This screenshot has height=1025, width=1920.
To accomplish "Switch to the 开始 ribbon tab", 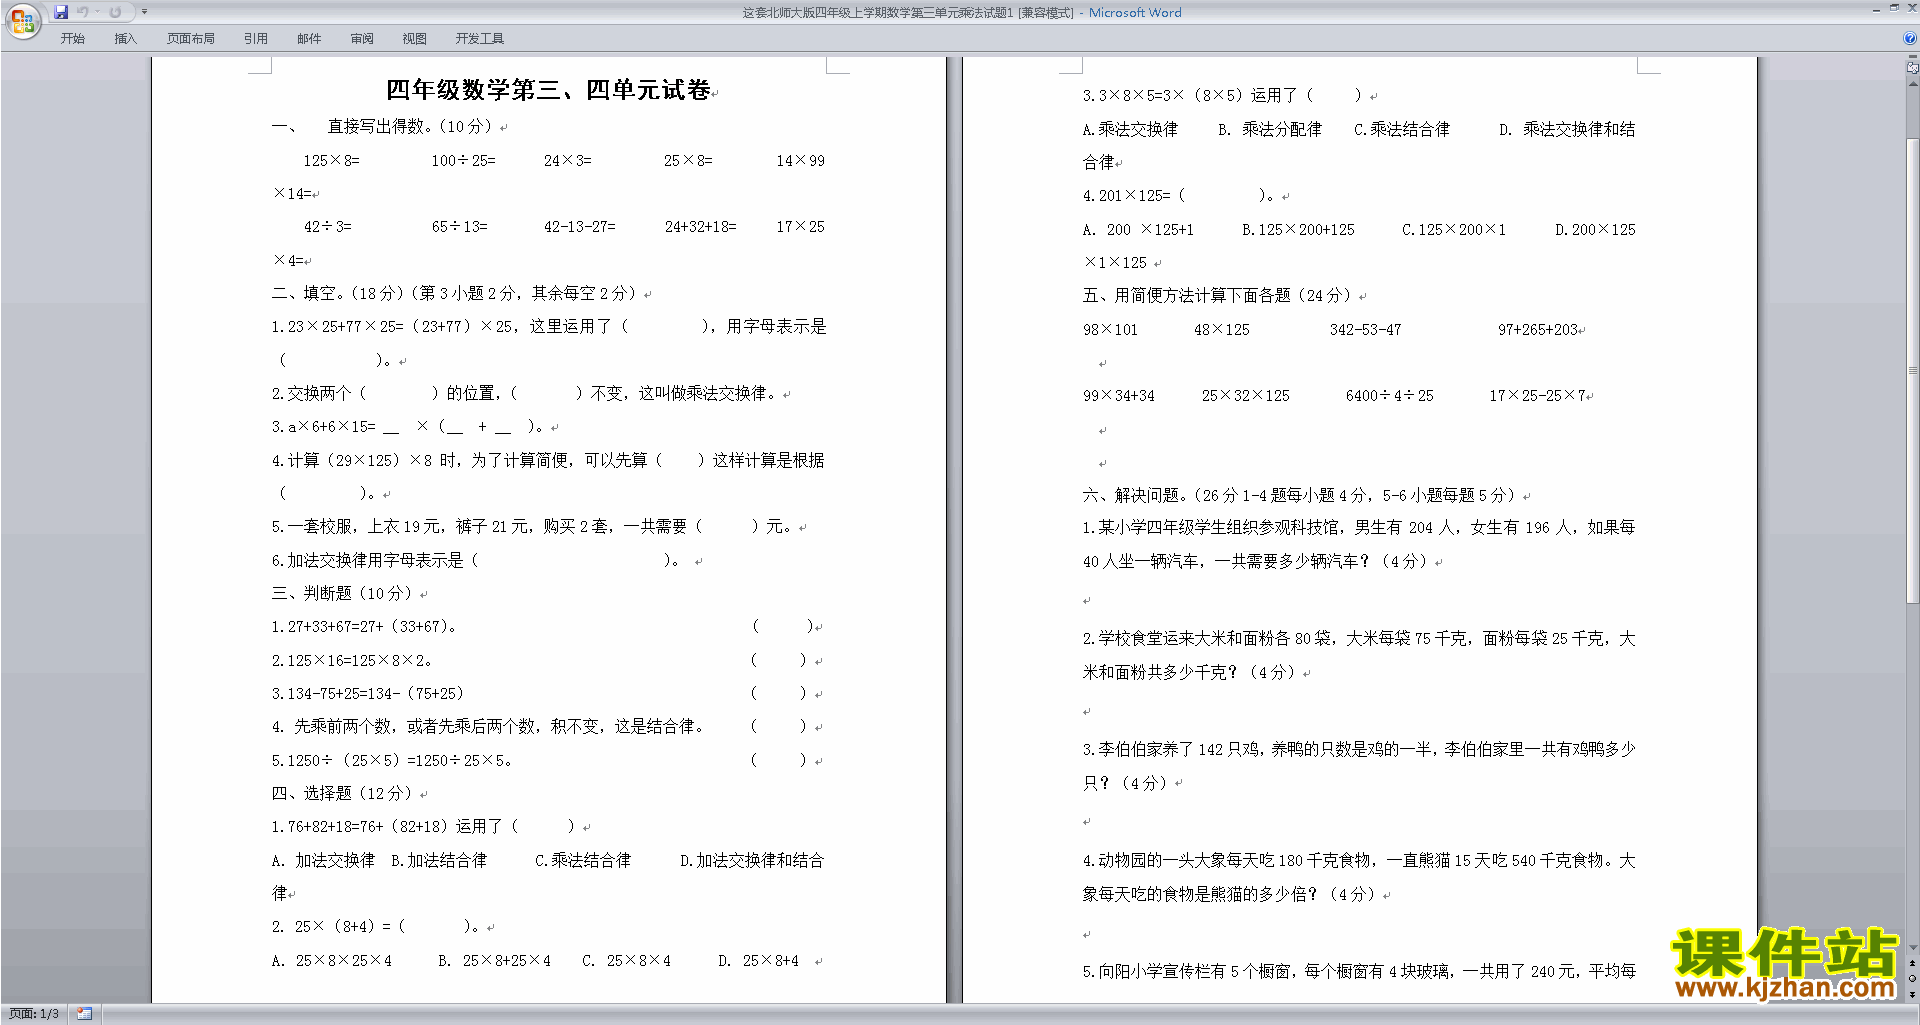I will (x=72, y=39).
